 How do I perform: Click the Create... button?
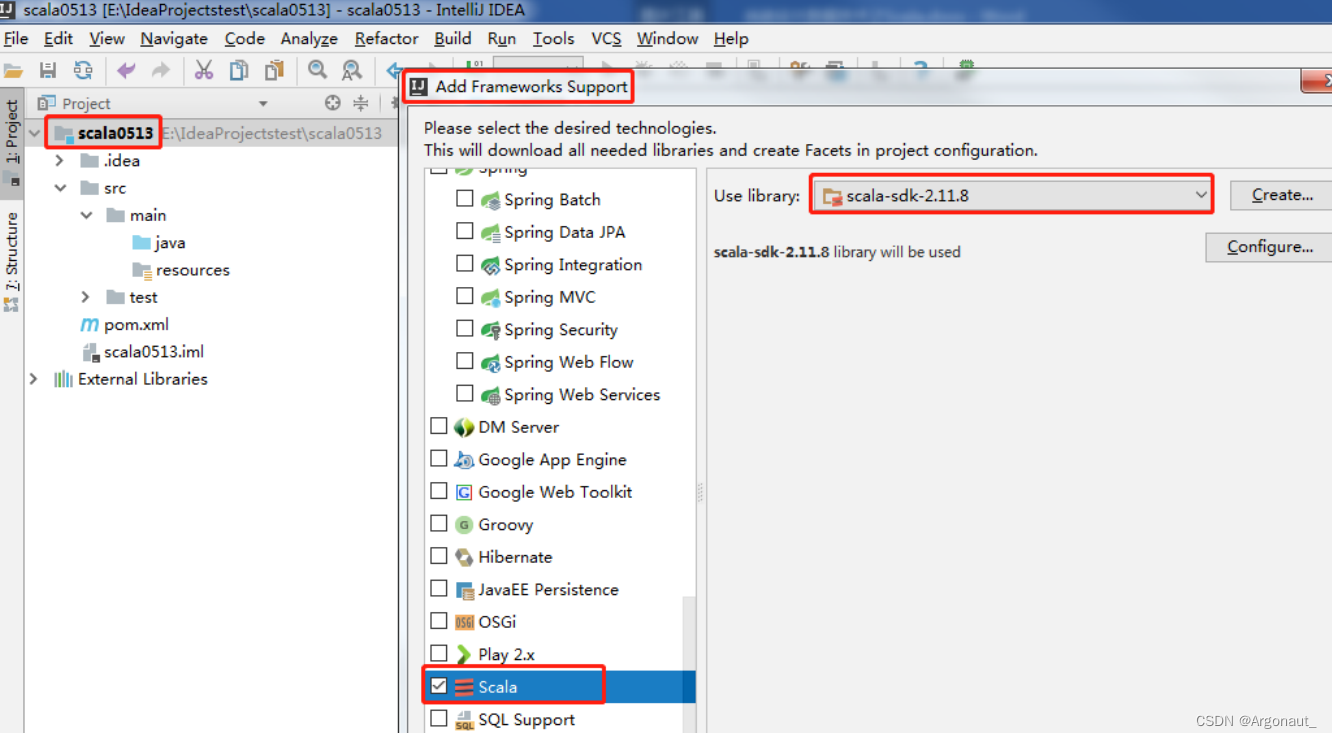[1282, 195]
